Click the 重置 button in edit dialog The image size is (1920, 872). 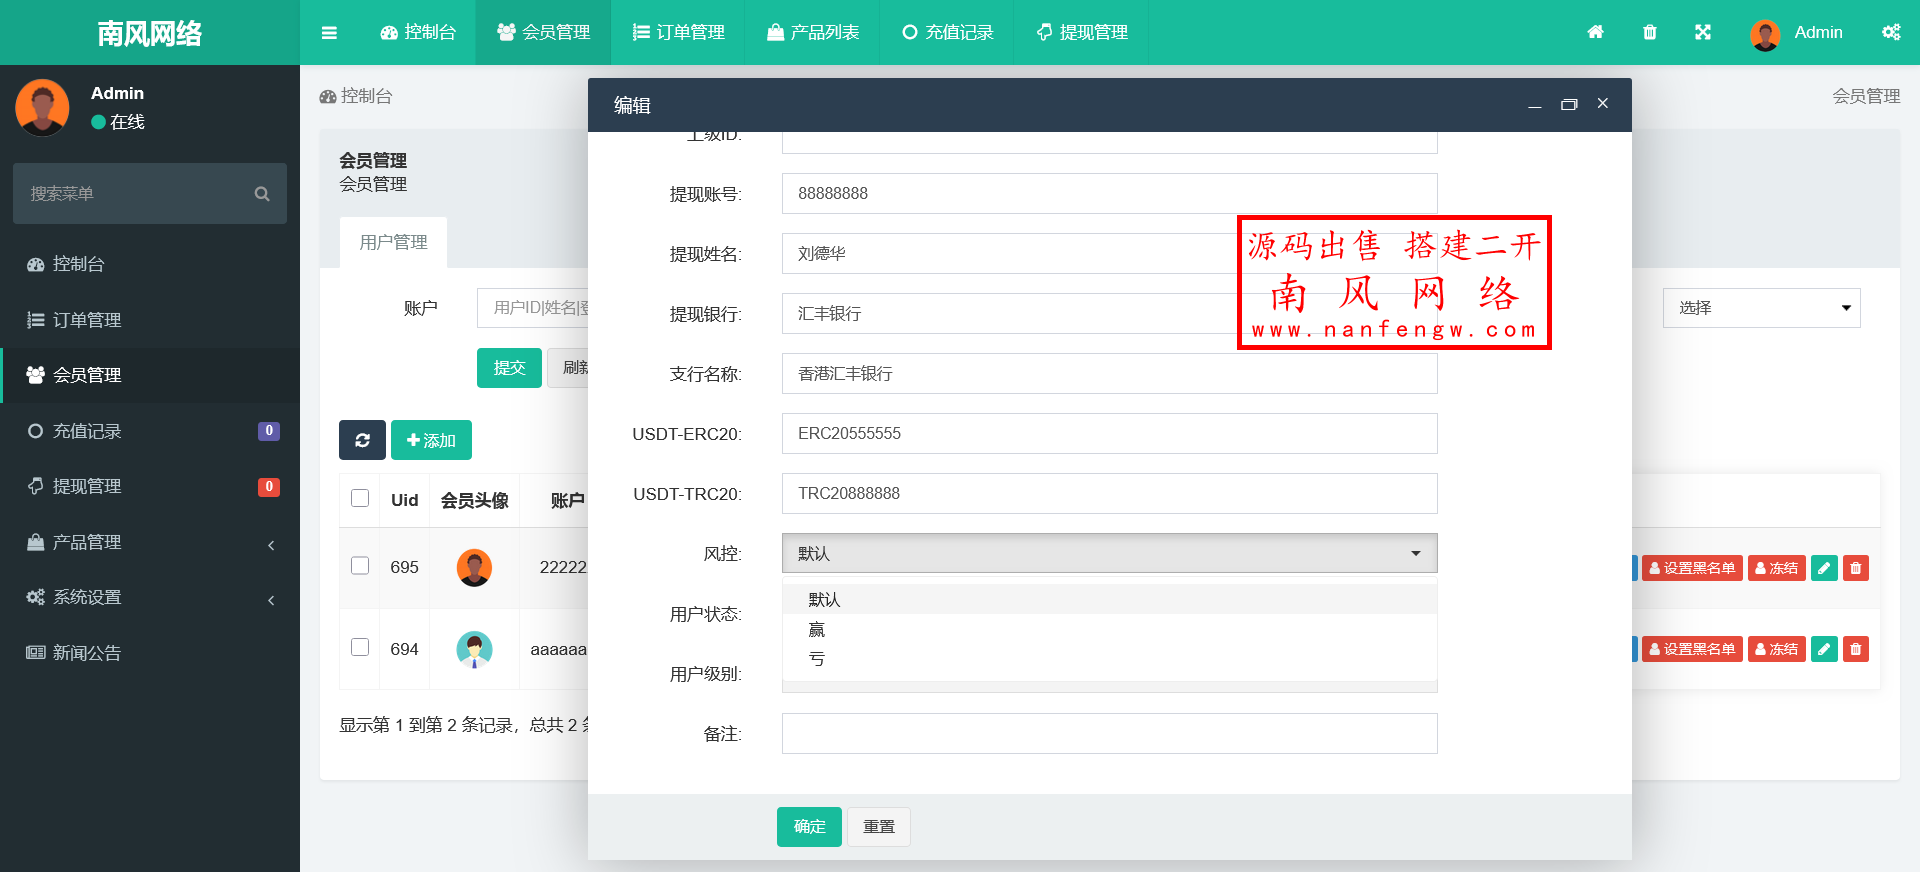[879, 827]
